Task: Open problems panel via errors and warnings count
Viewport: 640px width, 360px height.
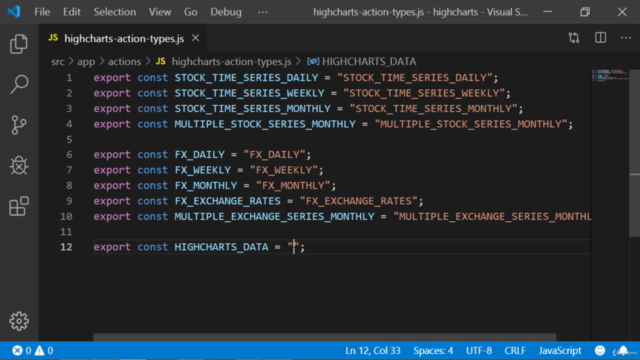Action: (x=33, y=351)
